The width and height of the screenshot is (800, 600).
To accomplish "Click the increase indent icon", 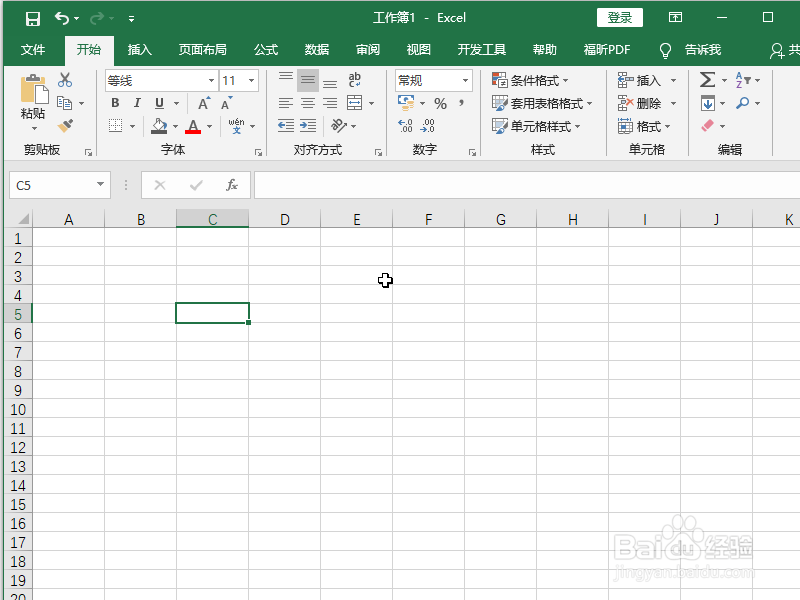I will (308, 126).
